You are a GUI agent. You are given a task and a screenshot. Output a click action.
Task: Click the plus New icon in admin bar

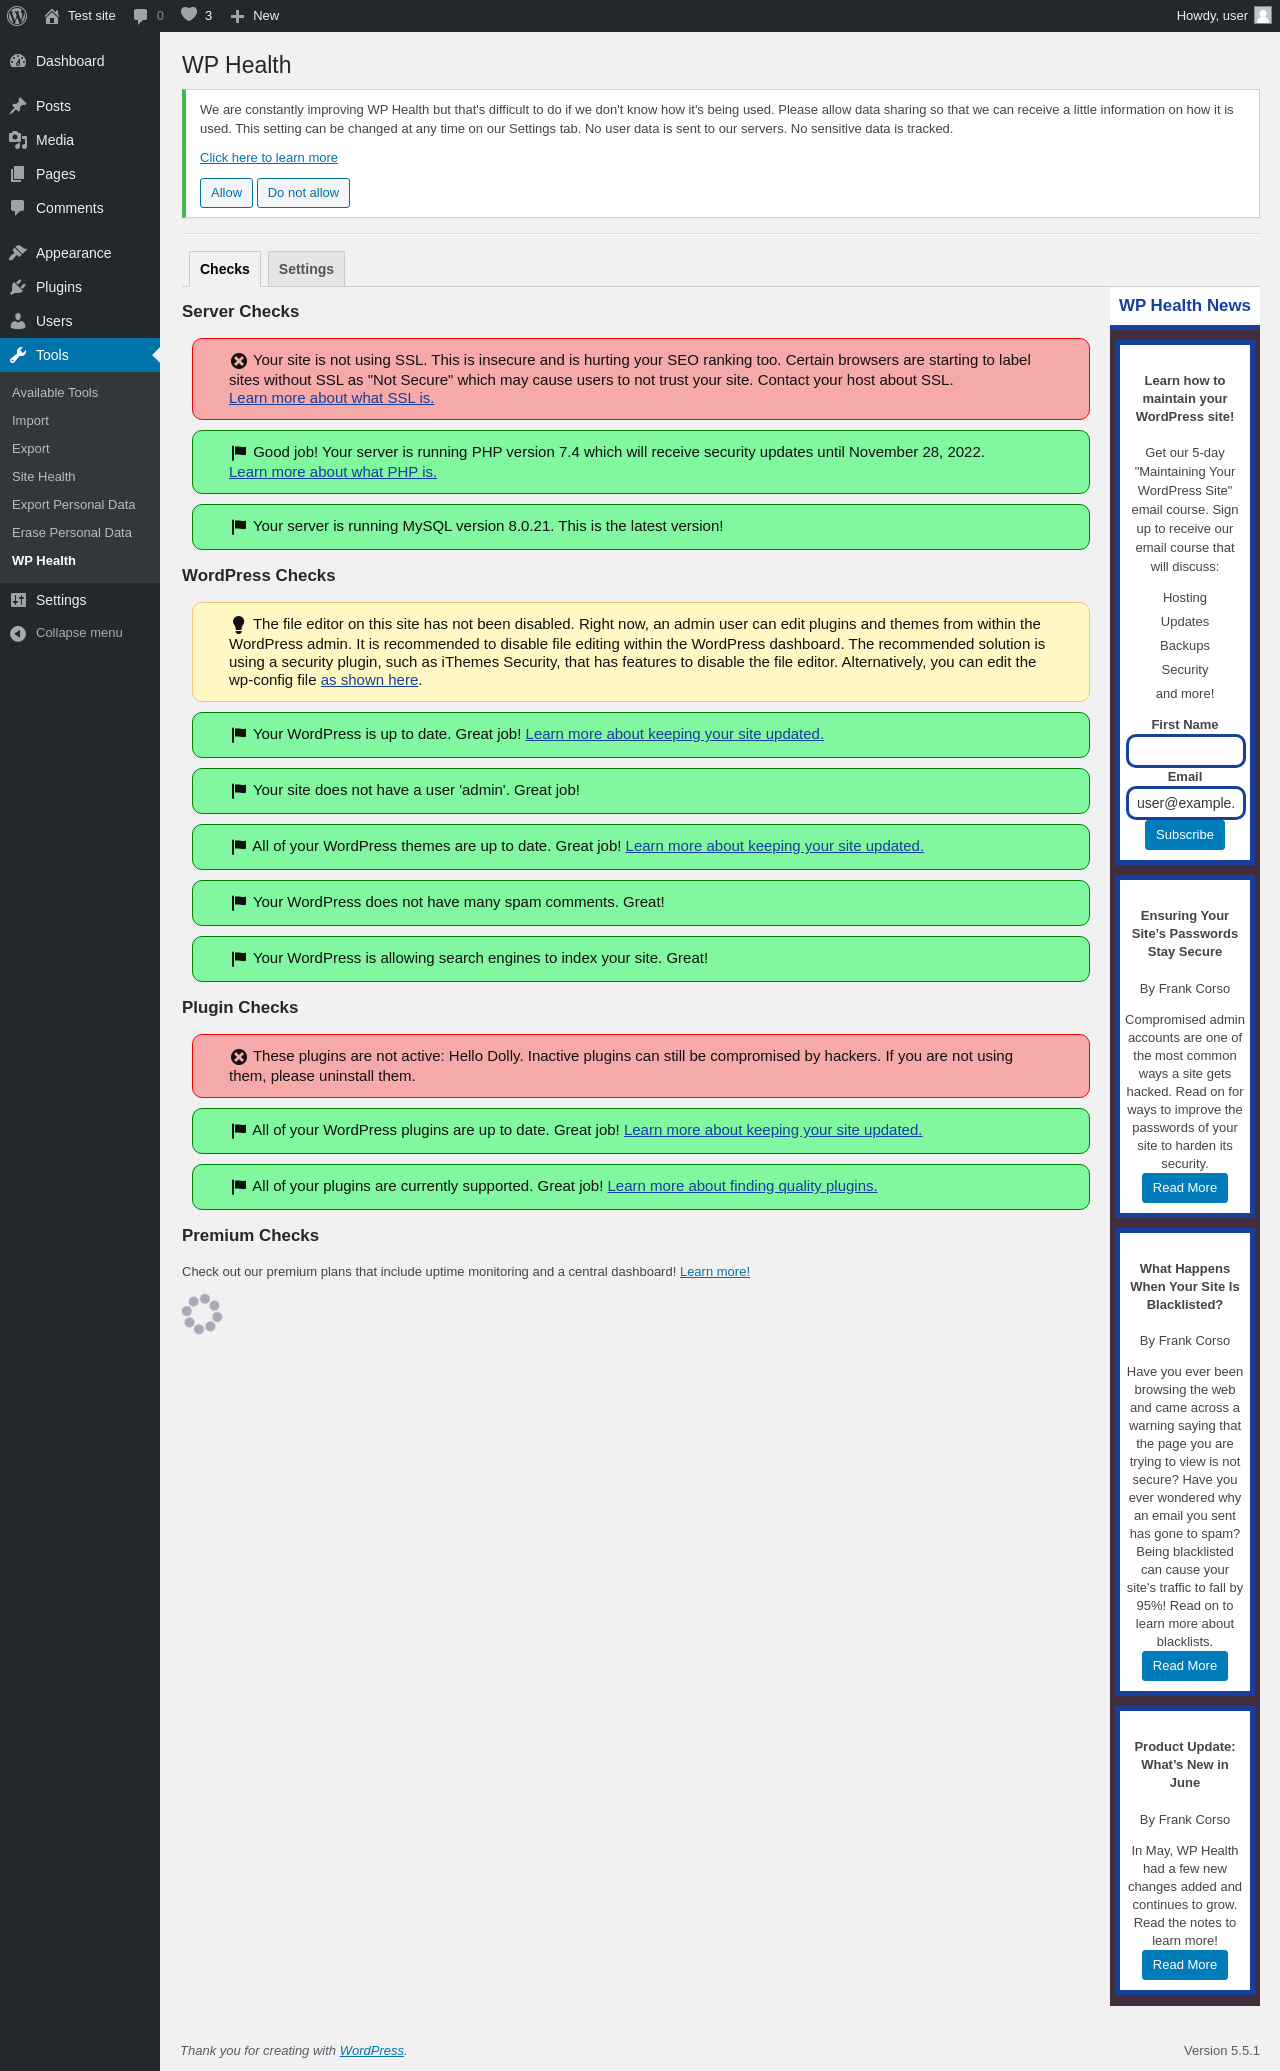pyautogui.click(x=237, y=16)
